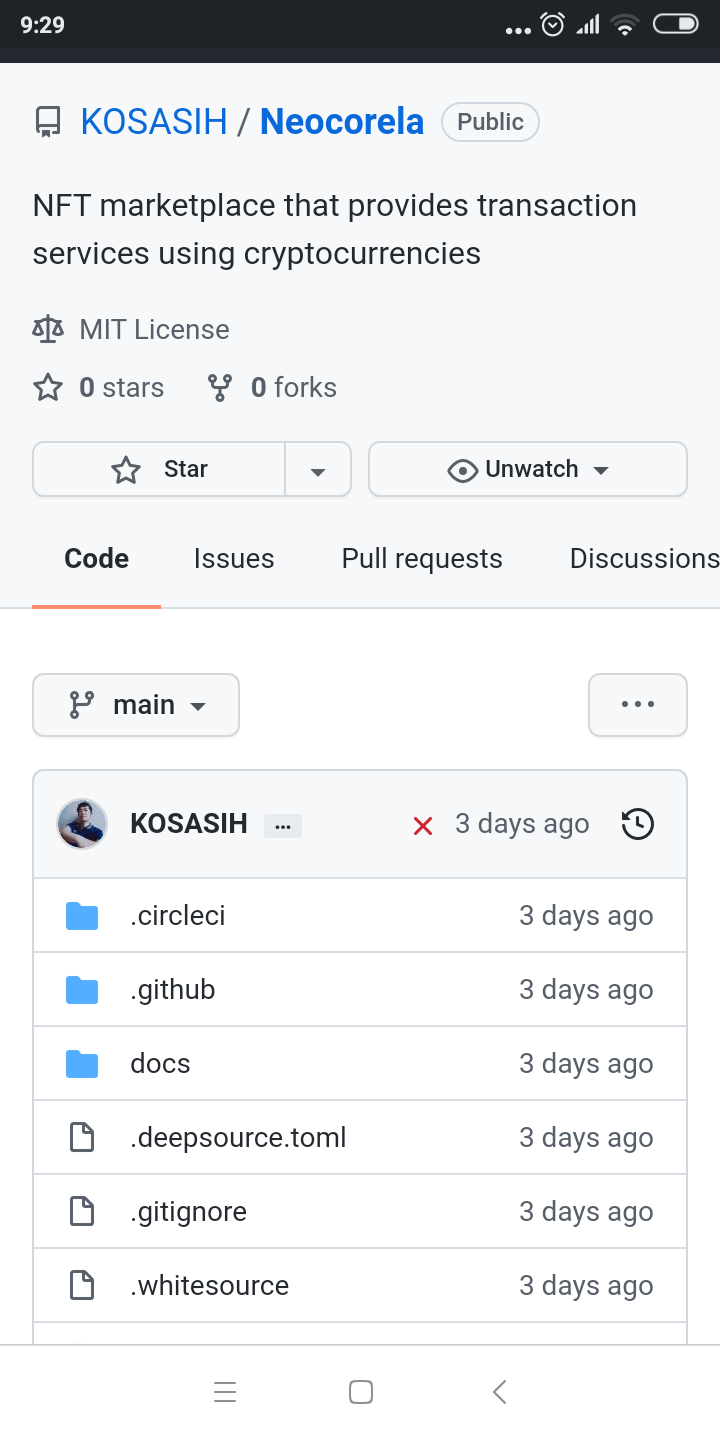This screenshot has height=1440, width=720.
Task: Click the repository book icon
Action: pyautogui.click(x=47, y=122)
